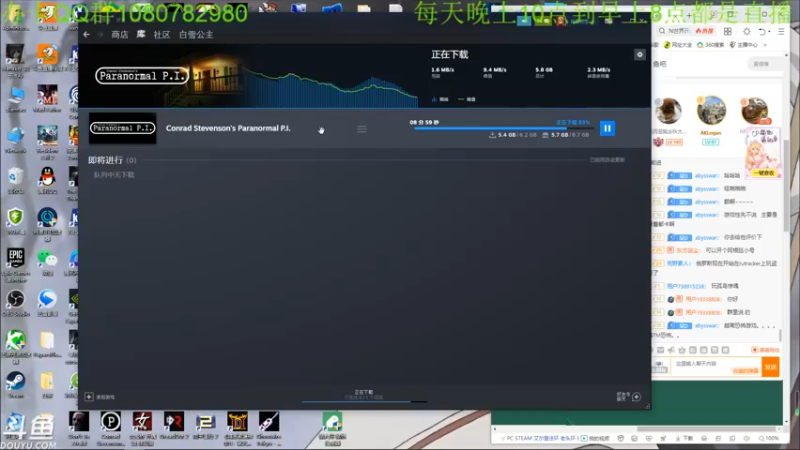
Task: Click the 即将进行 upcoming queue header
Action: tap(112, 160)
